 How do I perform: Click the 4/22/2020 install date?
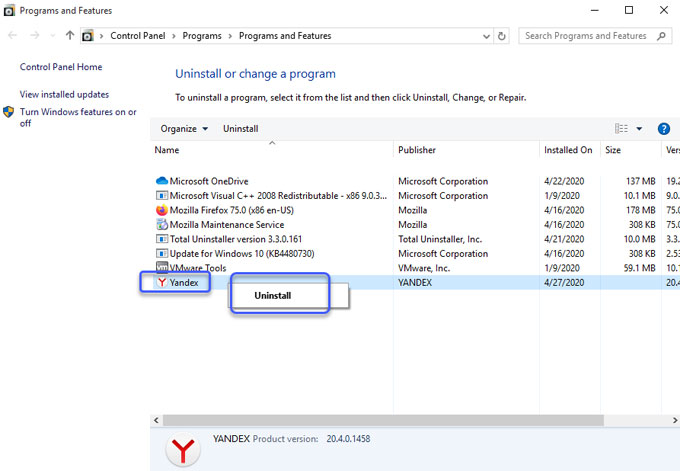tap(564, 181)
